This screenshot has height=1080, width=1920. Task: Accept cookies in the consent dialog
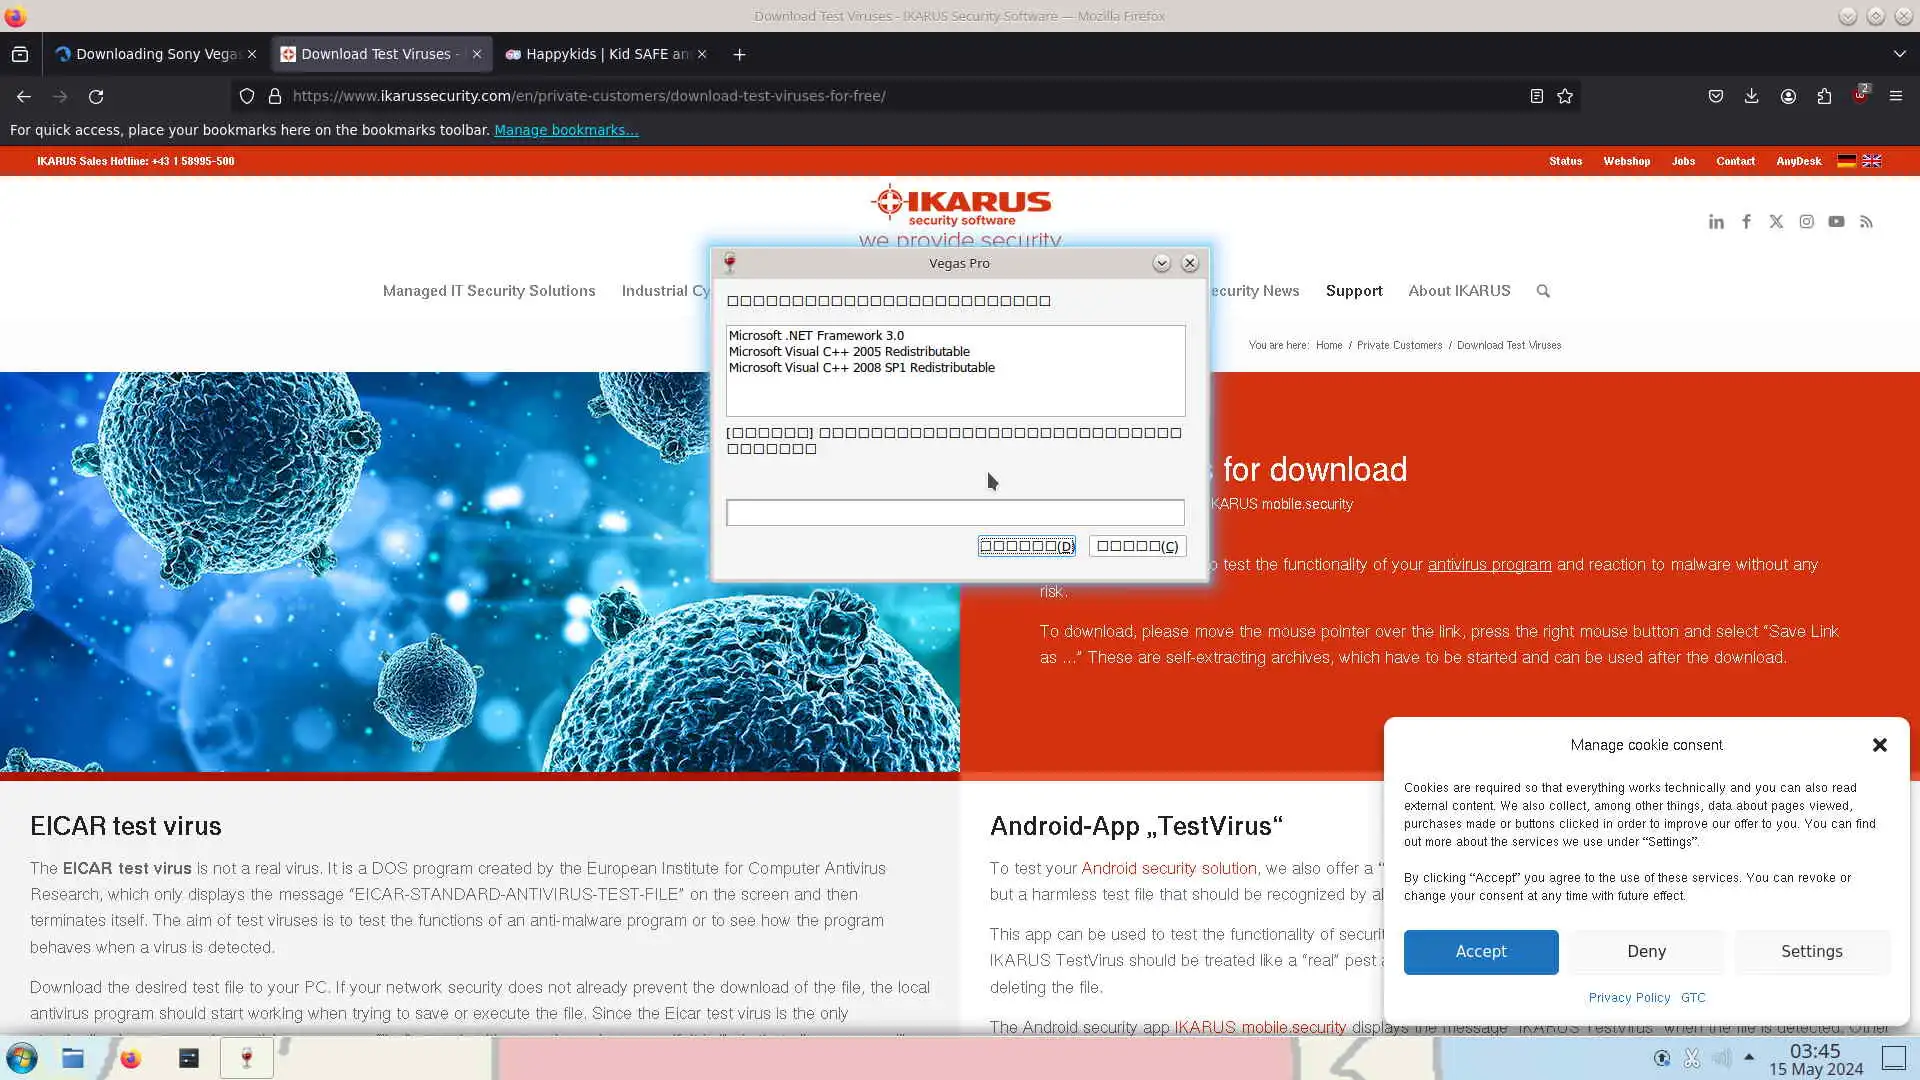[1480, 951]
